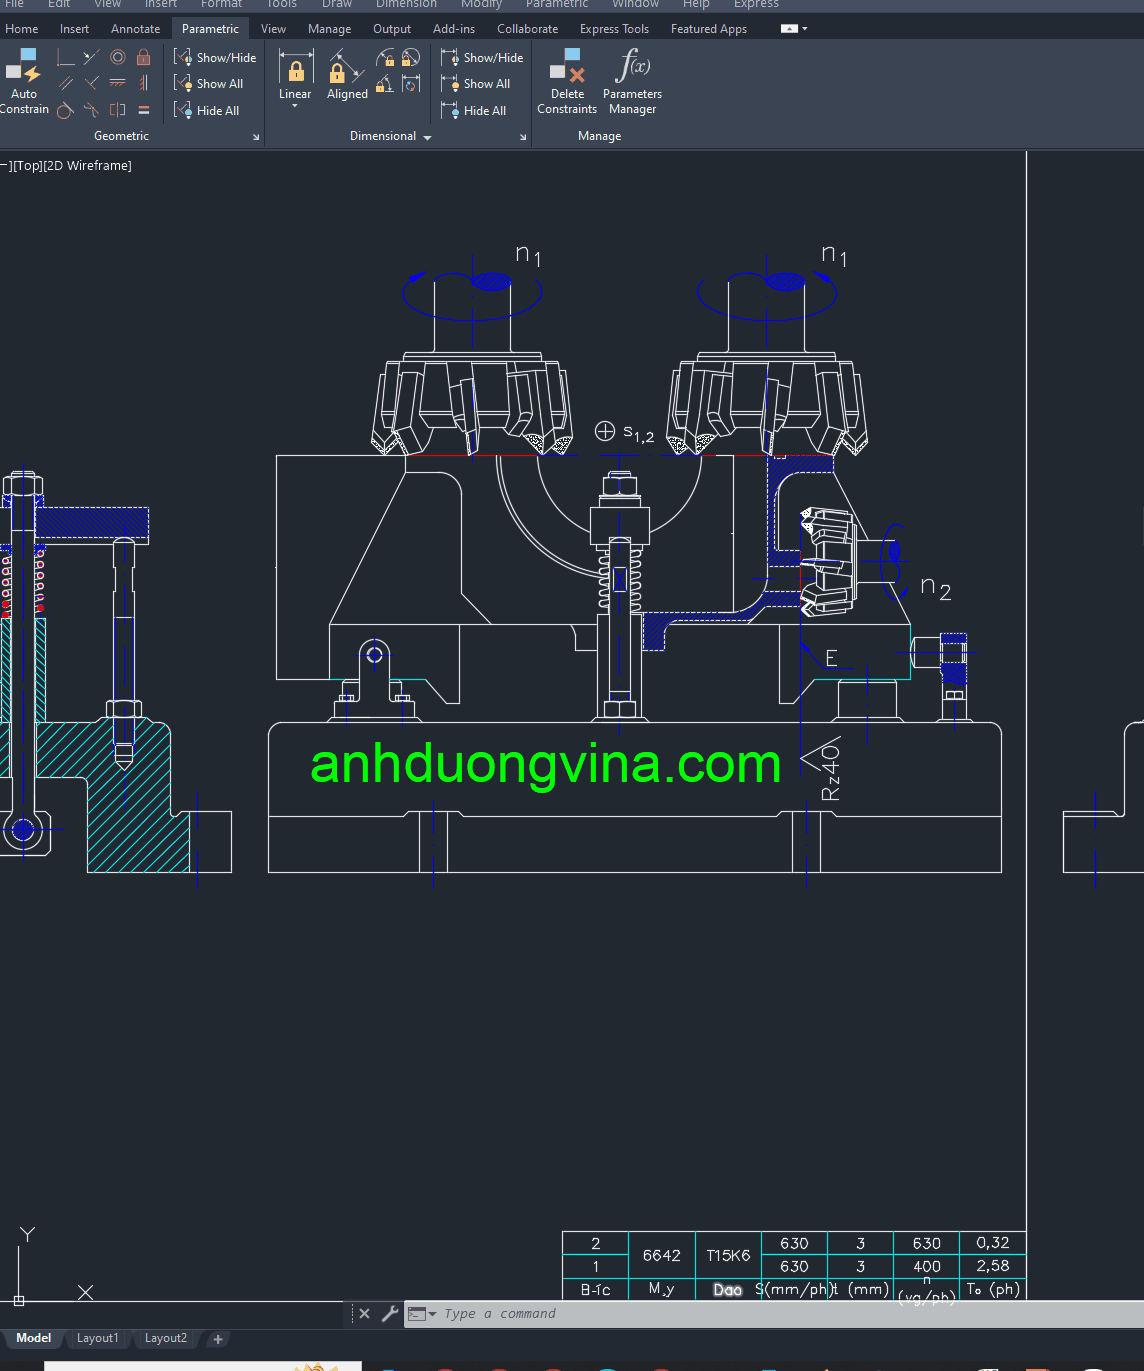Add a new layout with plus button
Image resolution: width=1144 pixels, height=1371 pixels.
click(x=218, y=1339)
